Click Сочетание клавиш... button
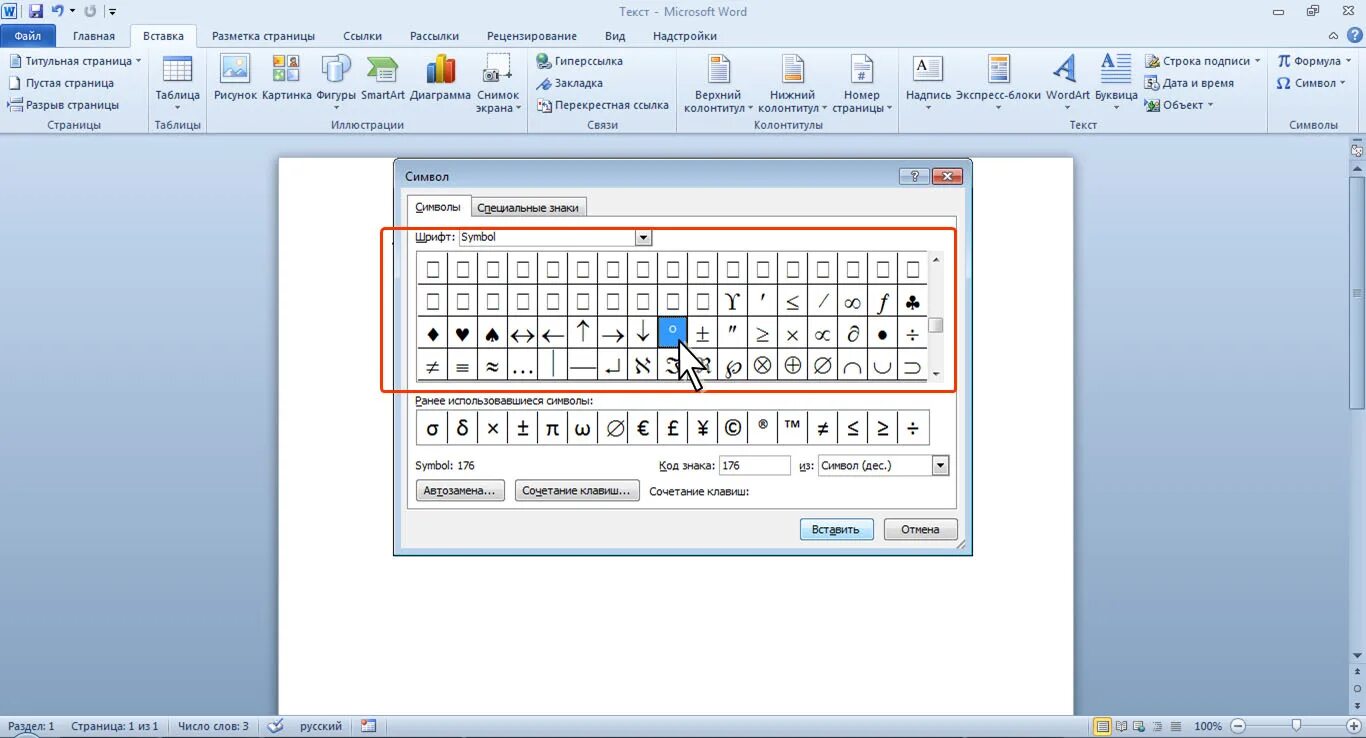Viewport: 1366px width, 738px height. coord(578,491)
